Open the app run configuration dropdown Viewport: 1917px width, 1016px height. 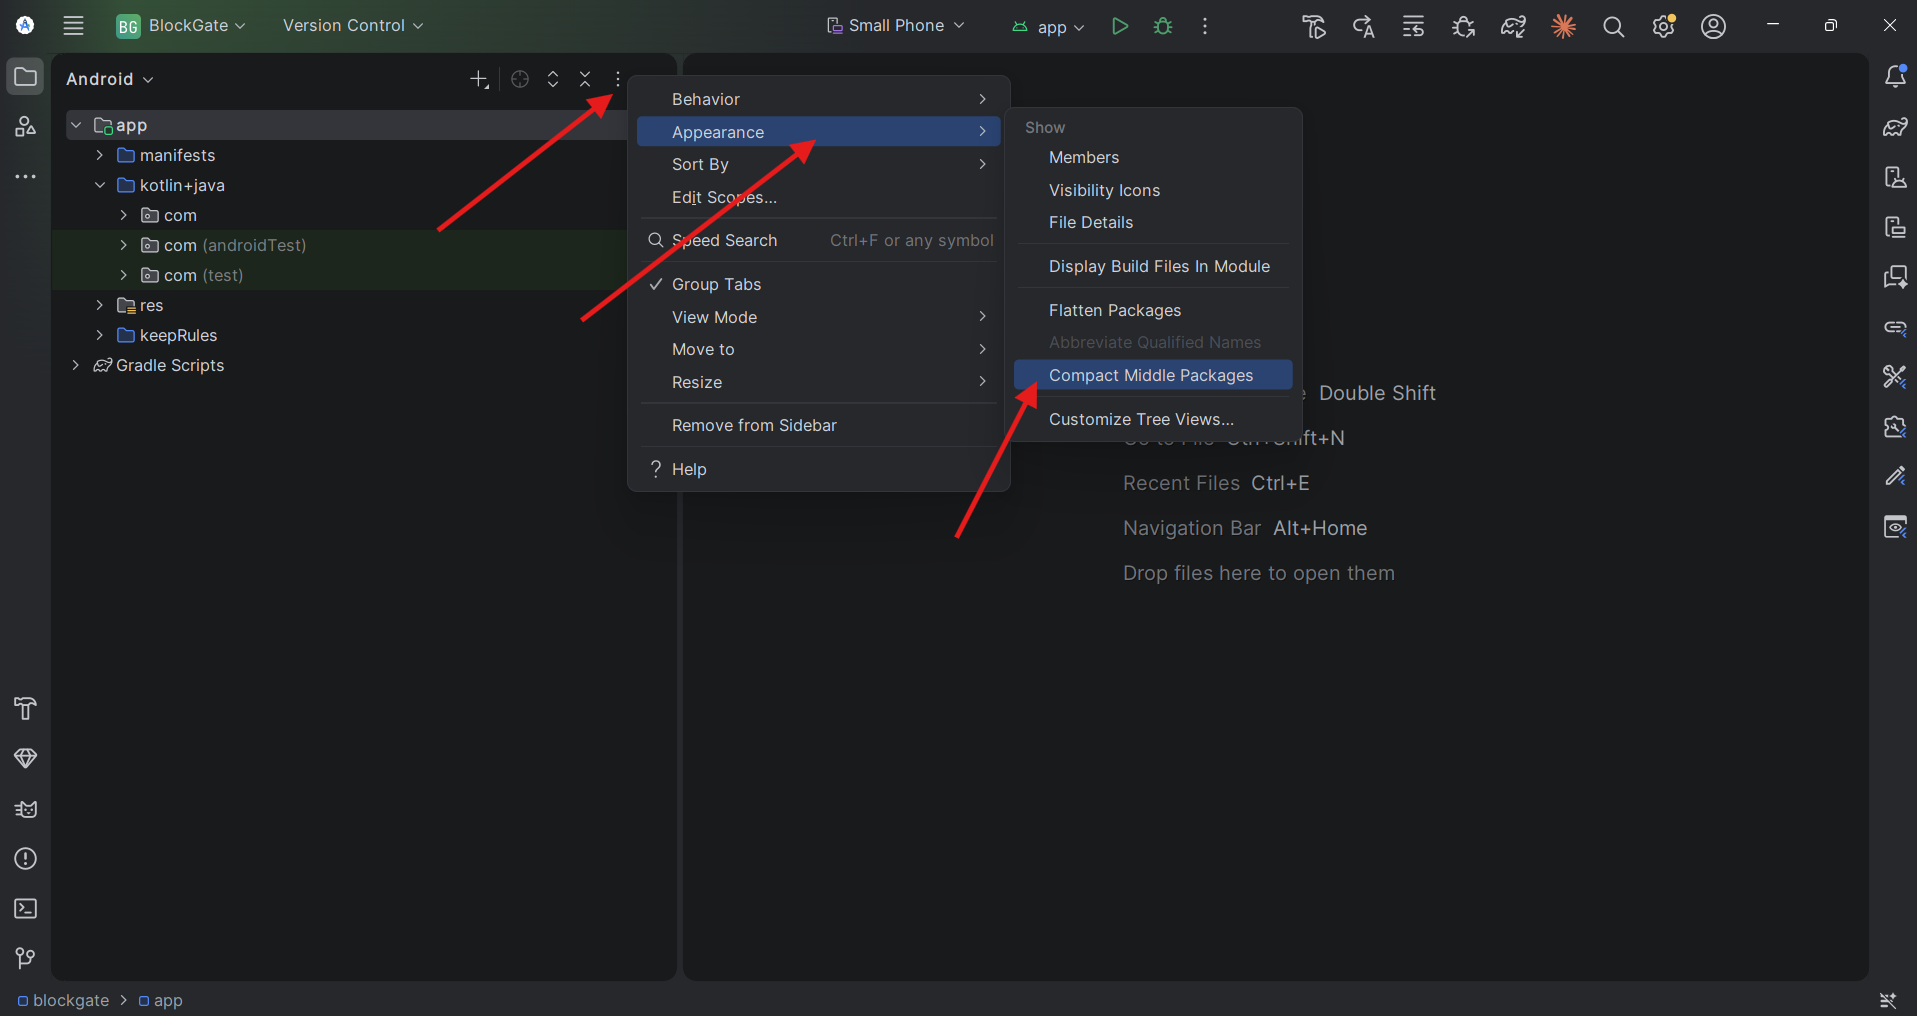pos(1047,27)
